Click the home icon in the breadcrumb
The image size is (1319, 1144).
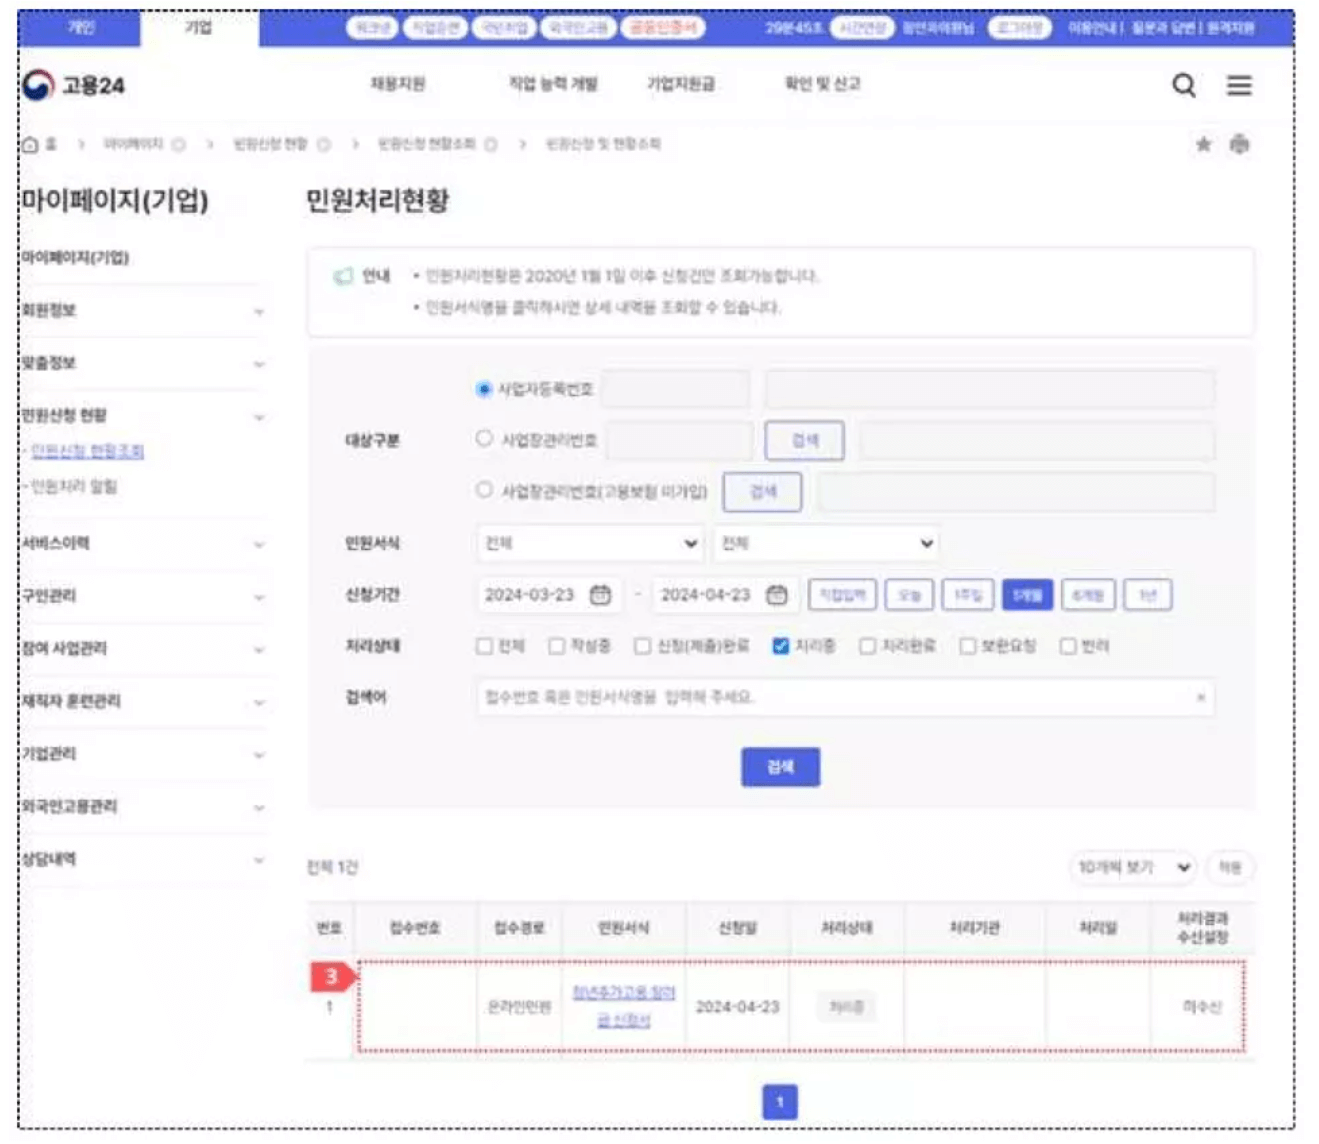pyautogui.click(x=31, y=143)
